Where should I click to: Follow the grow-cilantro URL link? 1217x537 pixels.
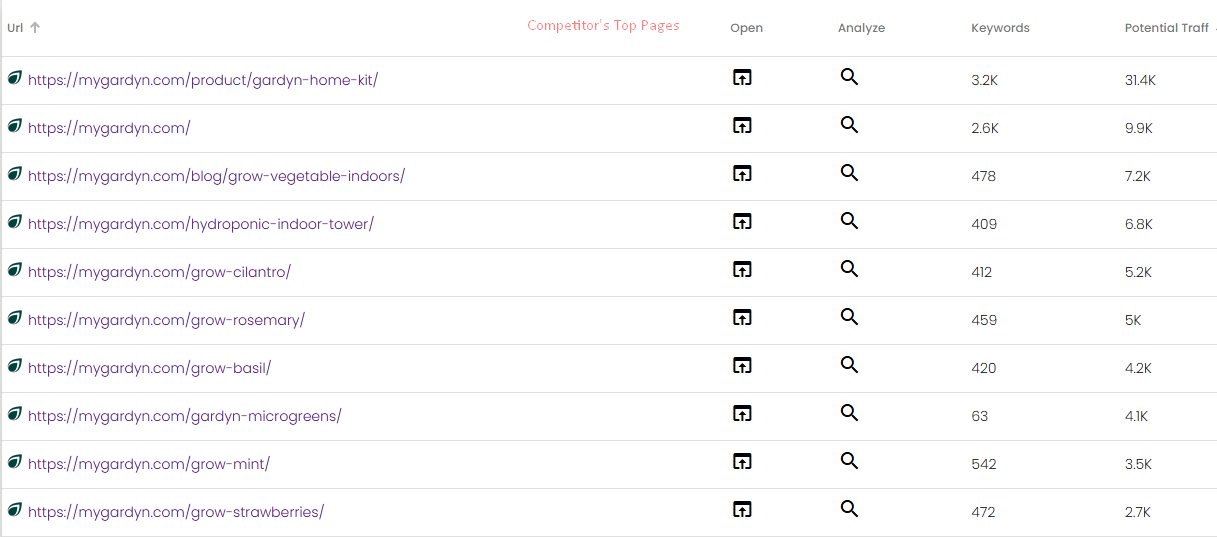tap(159, 272)
